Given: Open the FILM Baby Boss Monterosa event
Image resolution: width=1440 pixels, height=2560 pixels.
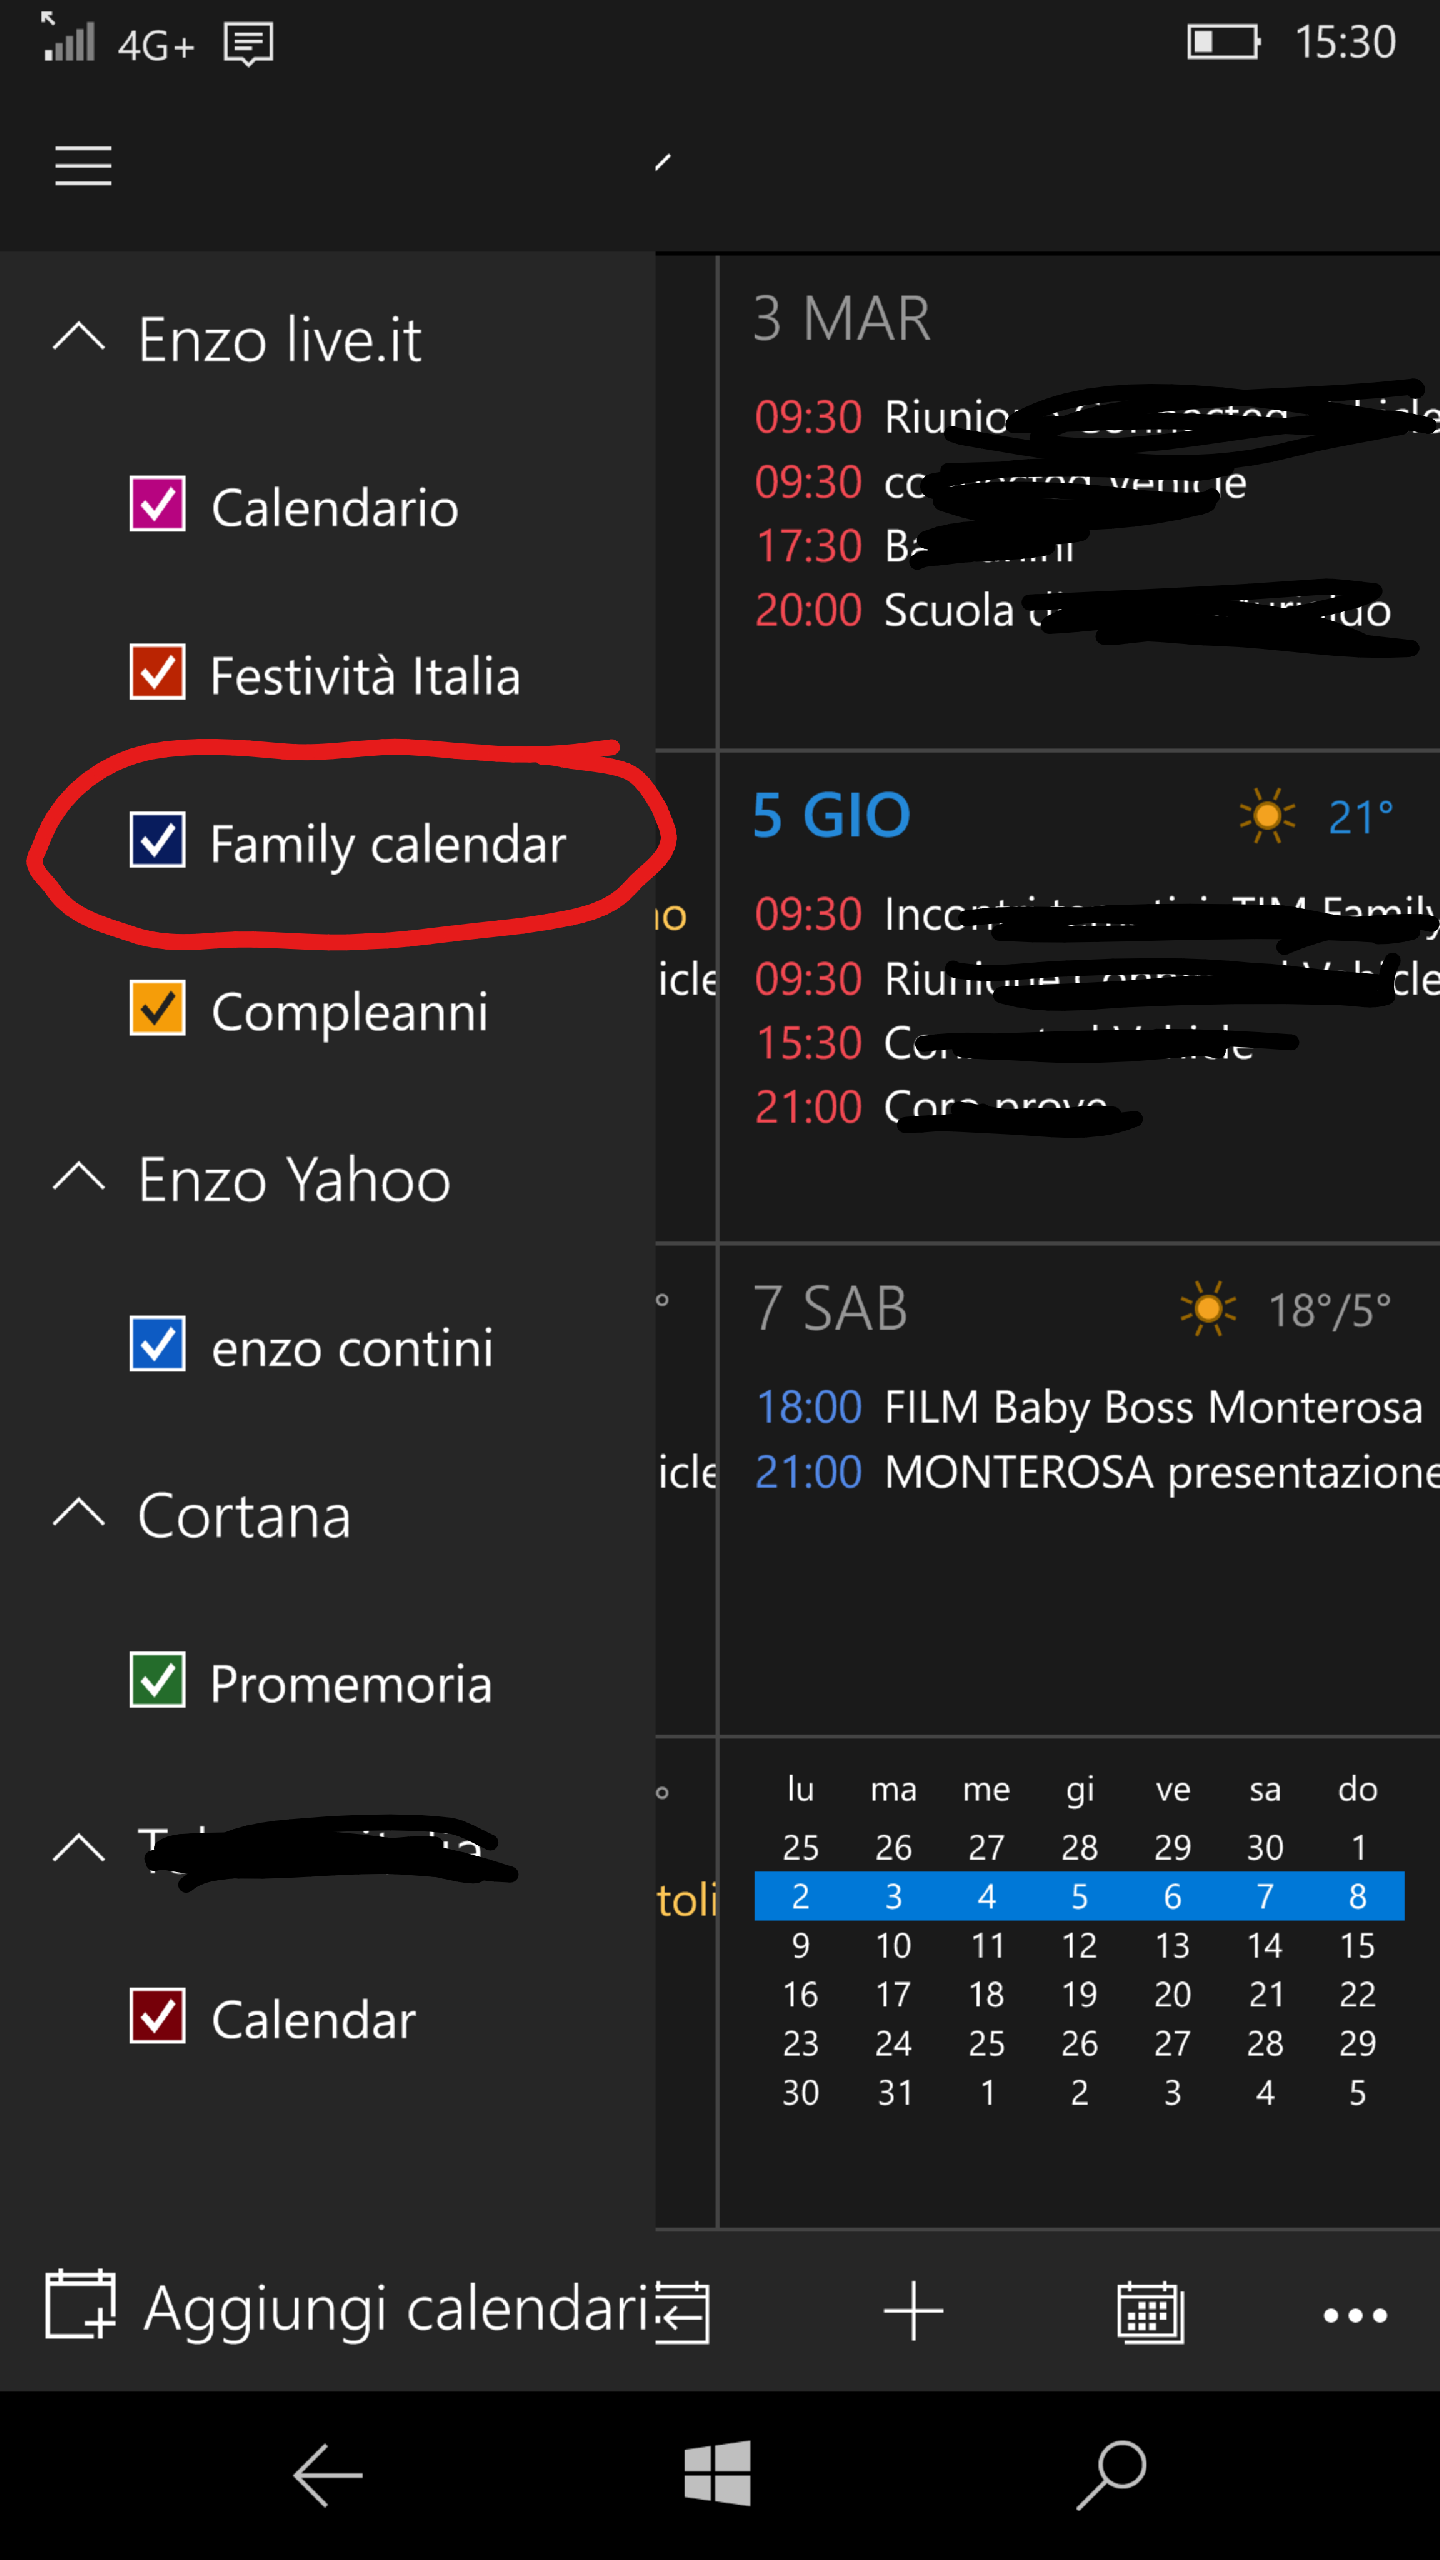Looking at the screenshot, I should (1152, 1407).
